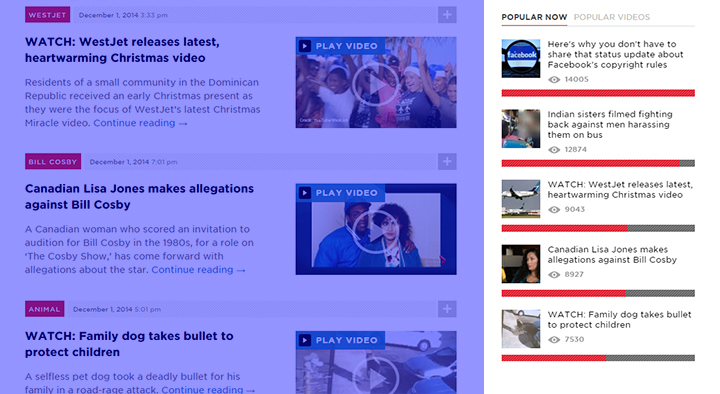Screen dimensions: 720x394
Task: Click the eye icon beside 14005 views
Action: (x=554, y=79)
